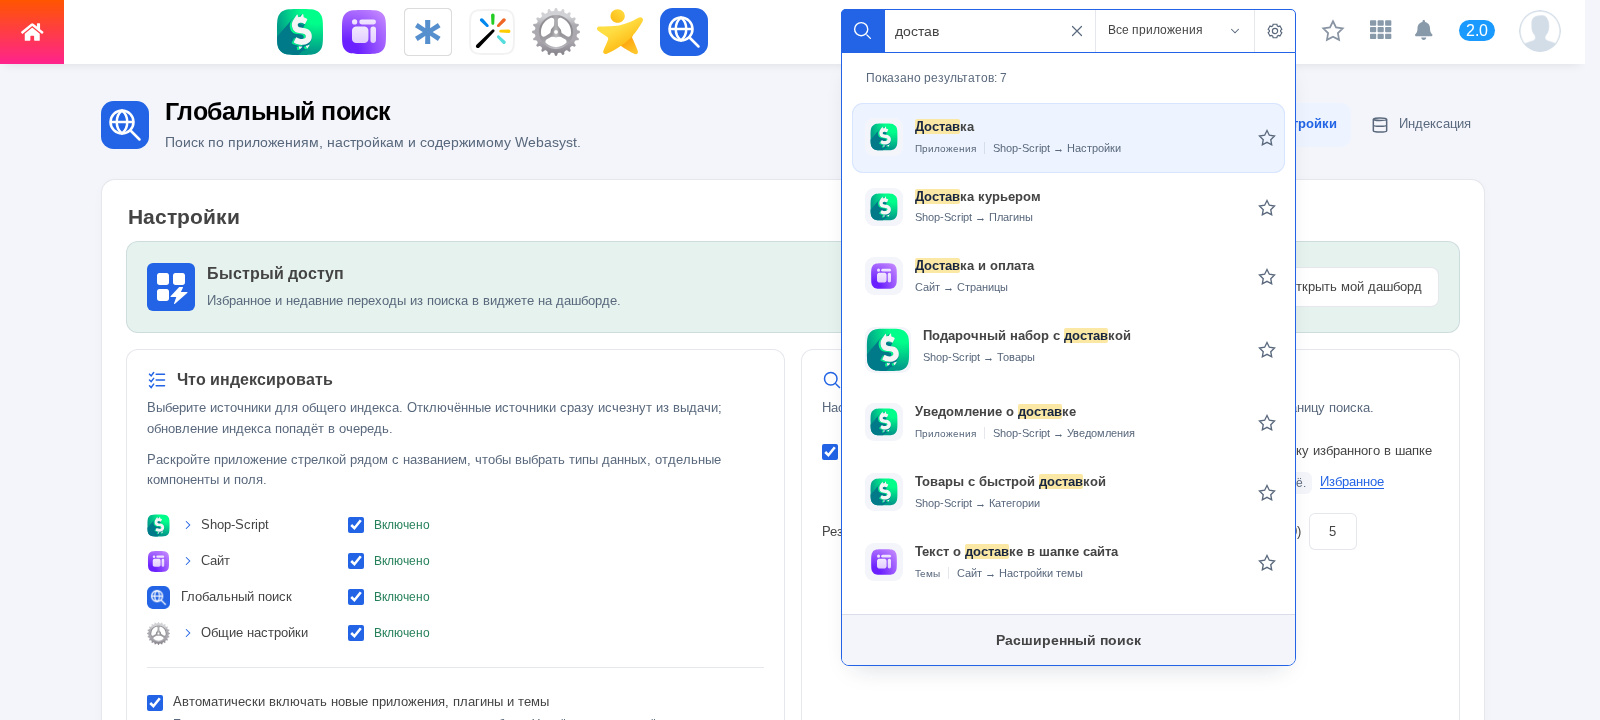1600x720 pixels.
Task: Favorite the 'Доставка курьером' result
Action: pos(1267,208)
